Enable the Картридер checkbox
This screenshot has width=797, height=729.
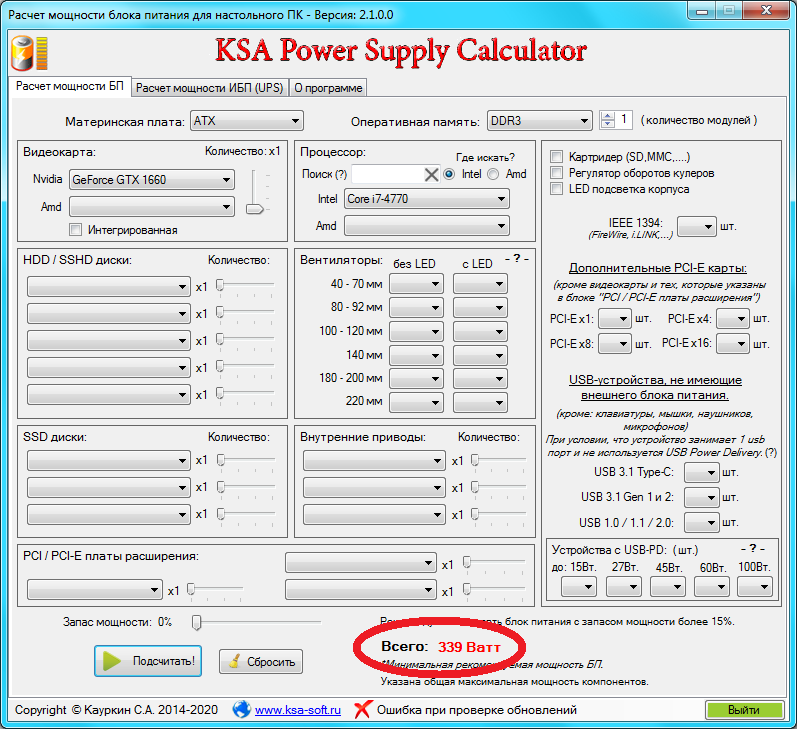(557, 157)
